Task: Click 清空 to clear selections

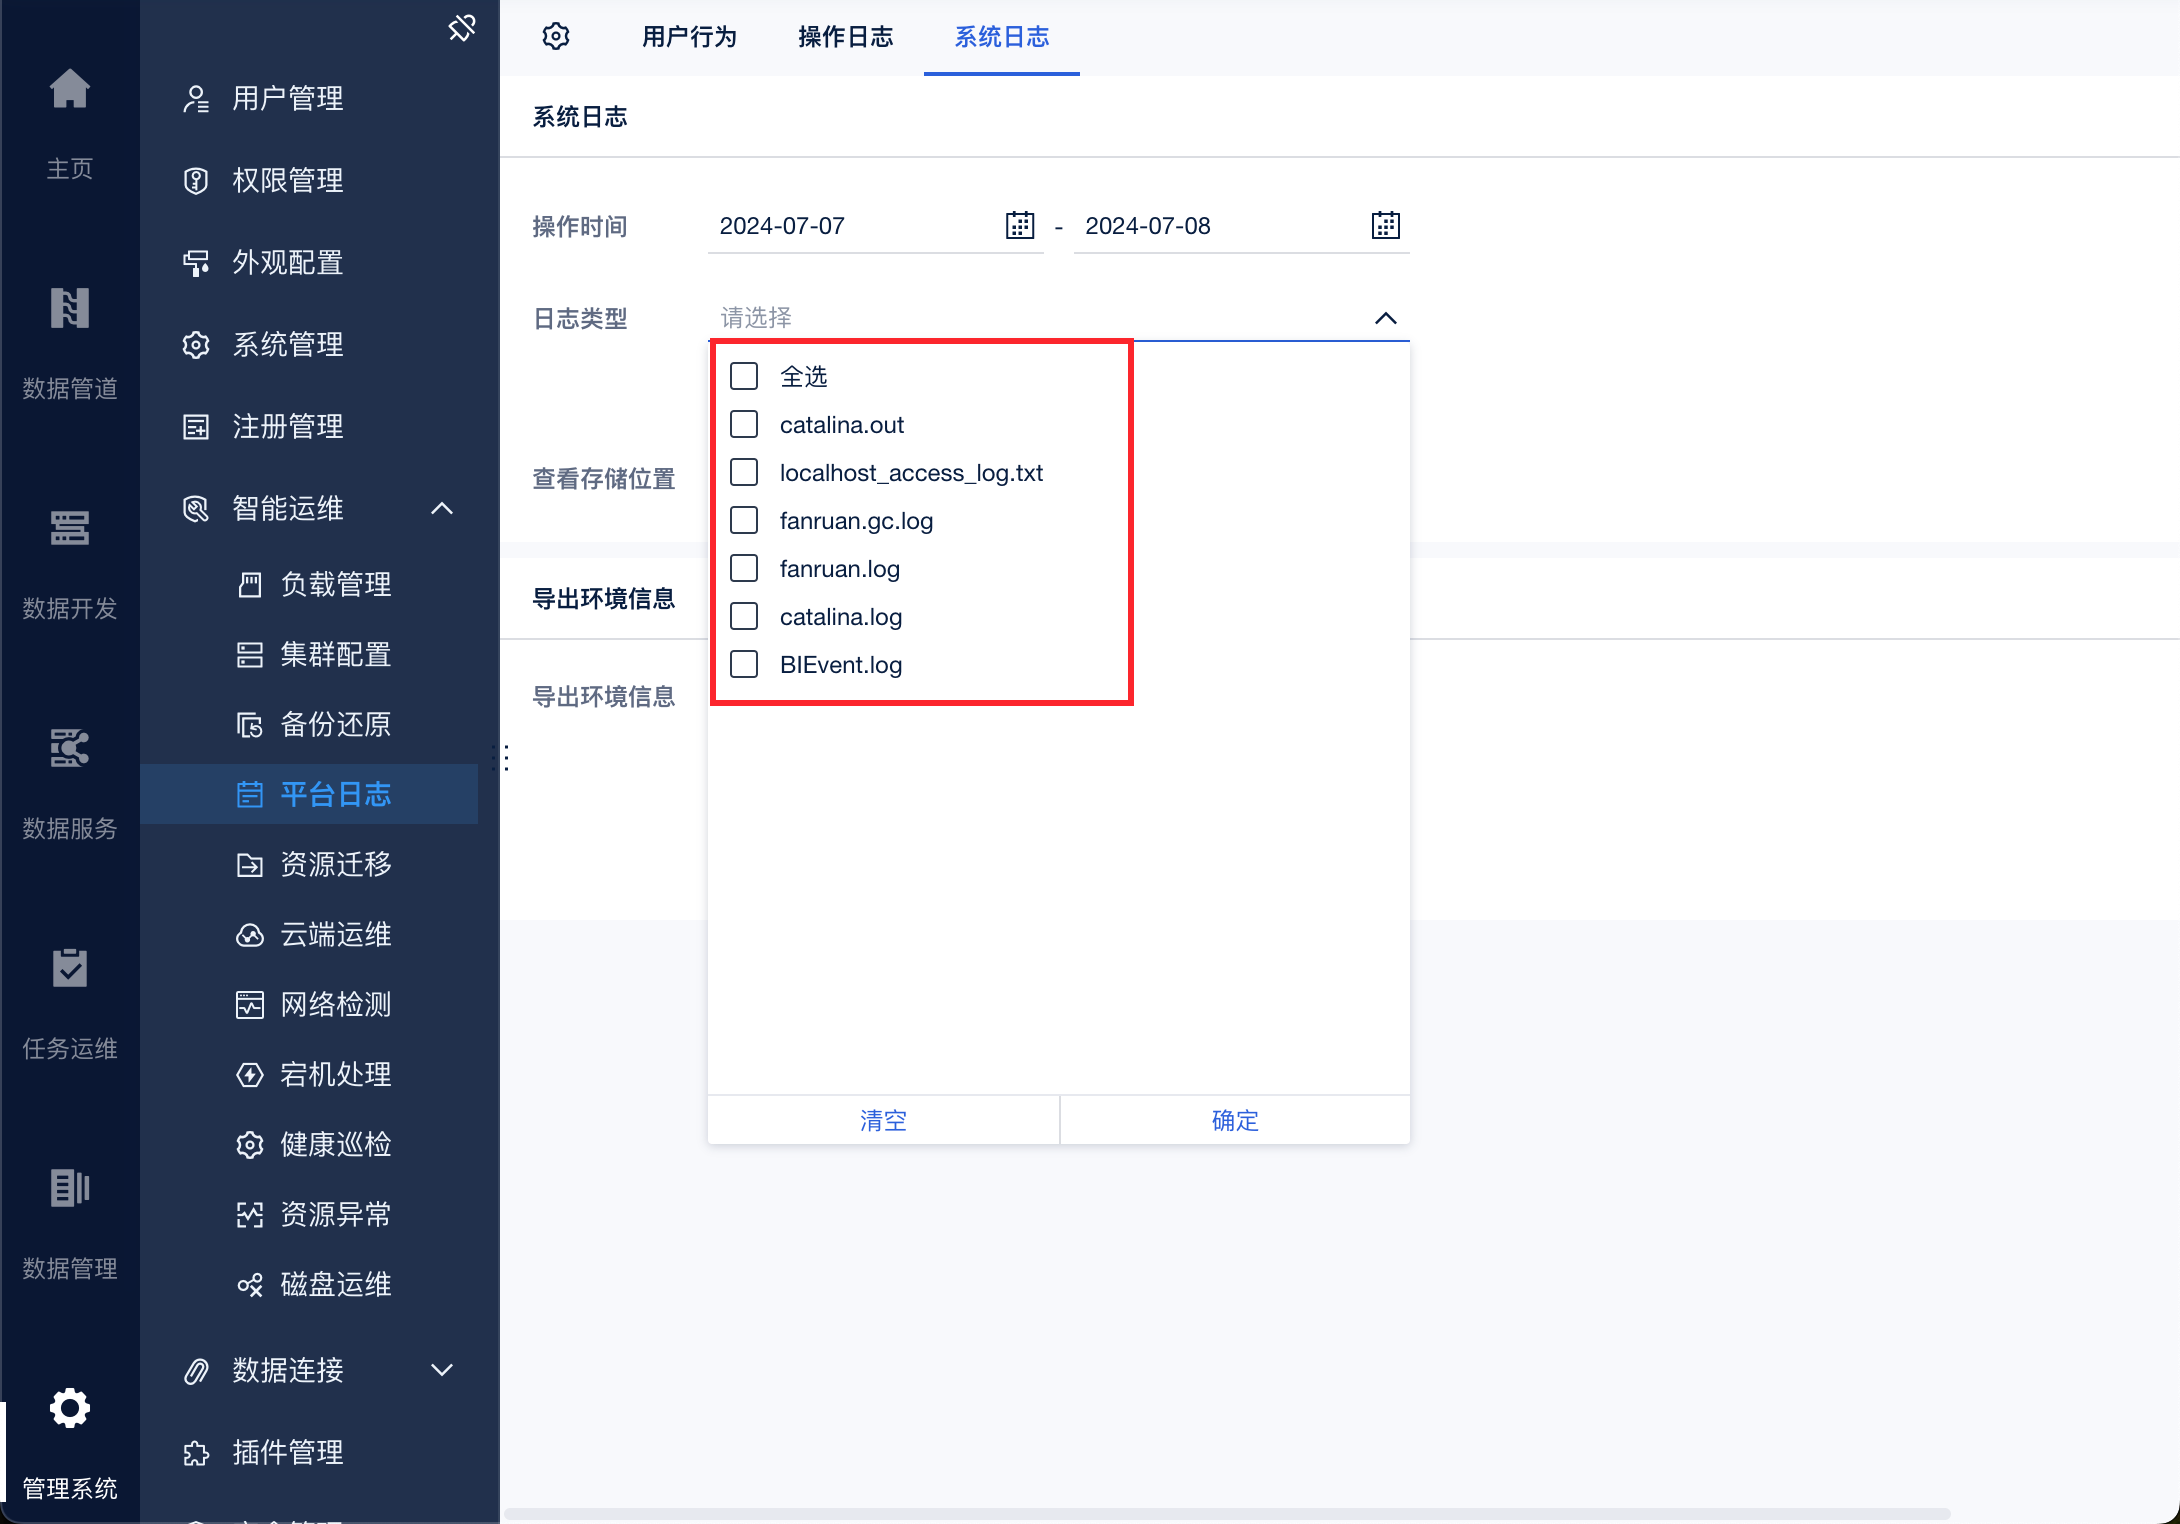Action: pos(883,1120)
